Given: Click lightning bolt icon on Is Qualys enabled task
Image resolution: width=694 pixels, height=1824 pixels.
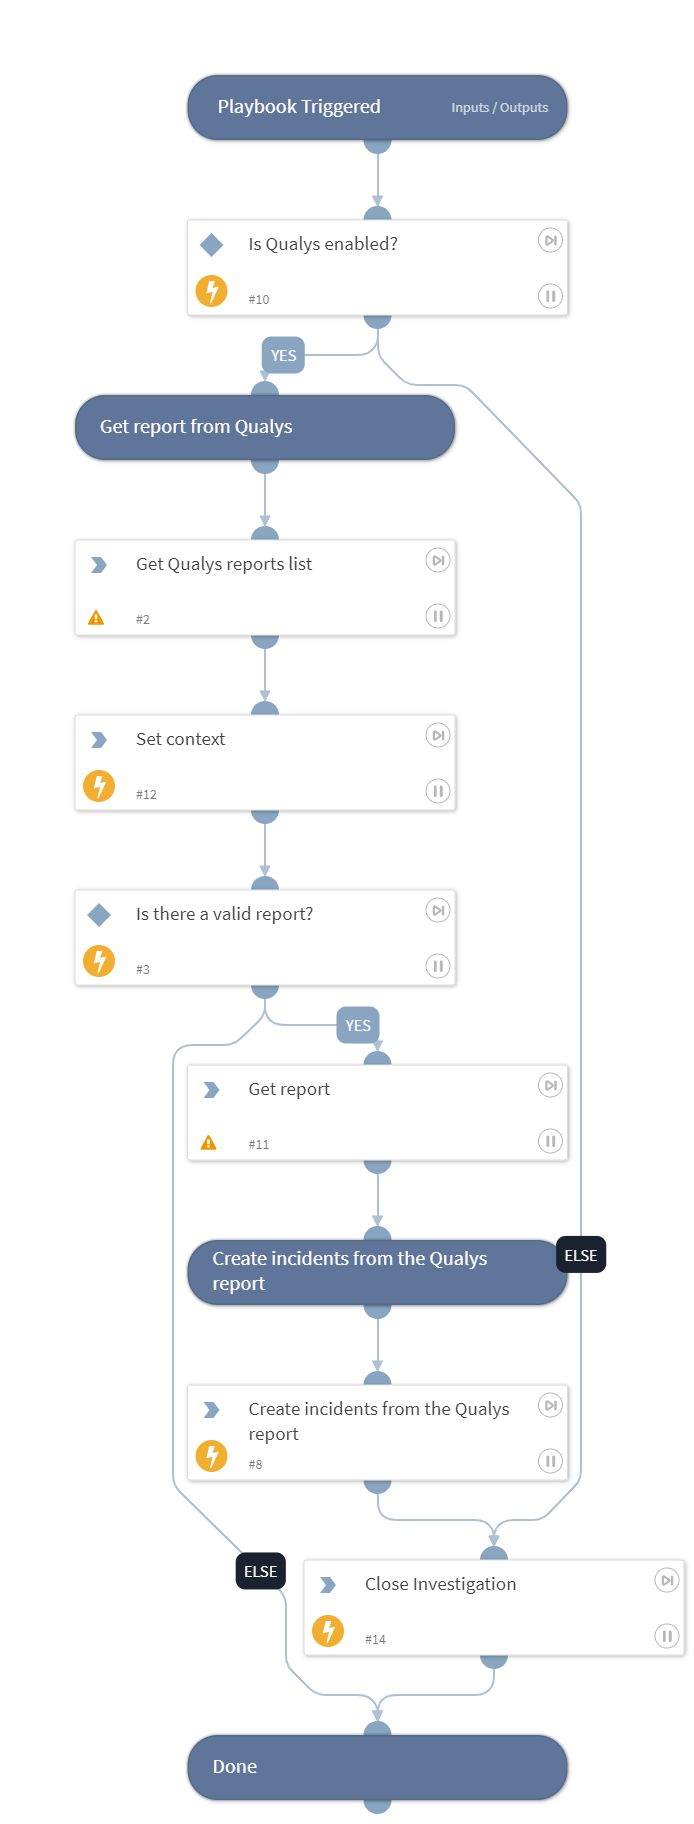Looking at the screenshot, I should pyautogui.click(x=211, y=291).
